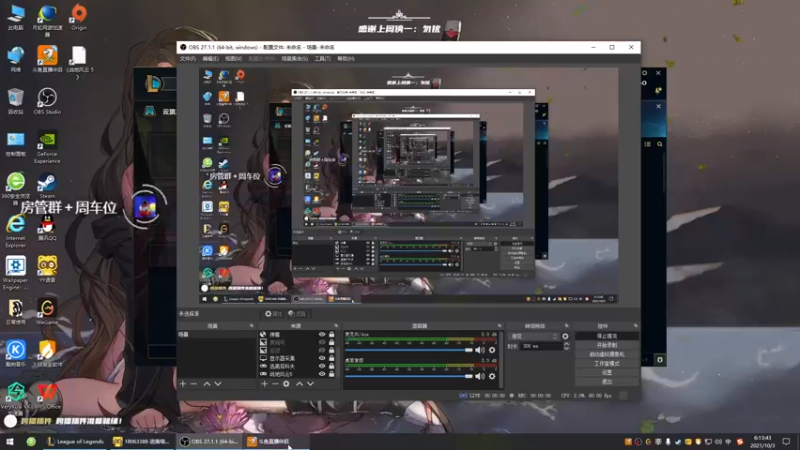Add a new scene with the plus icon
Screen dimensions: 800x450
(183, 384)
